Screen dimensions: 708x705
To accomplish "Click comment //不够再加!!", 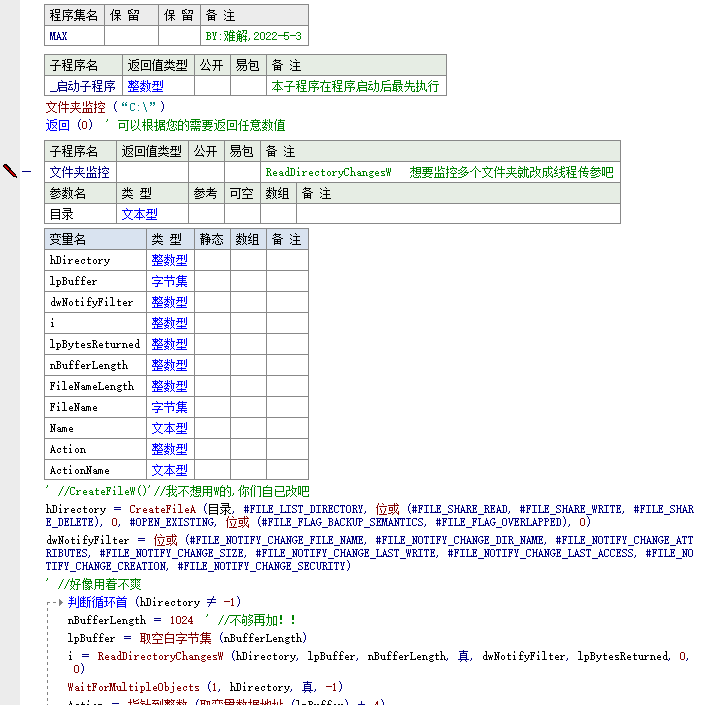I will [256, 620].
